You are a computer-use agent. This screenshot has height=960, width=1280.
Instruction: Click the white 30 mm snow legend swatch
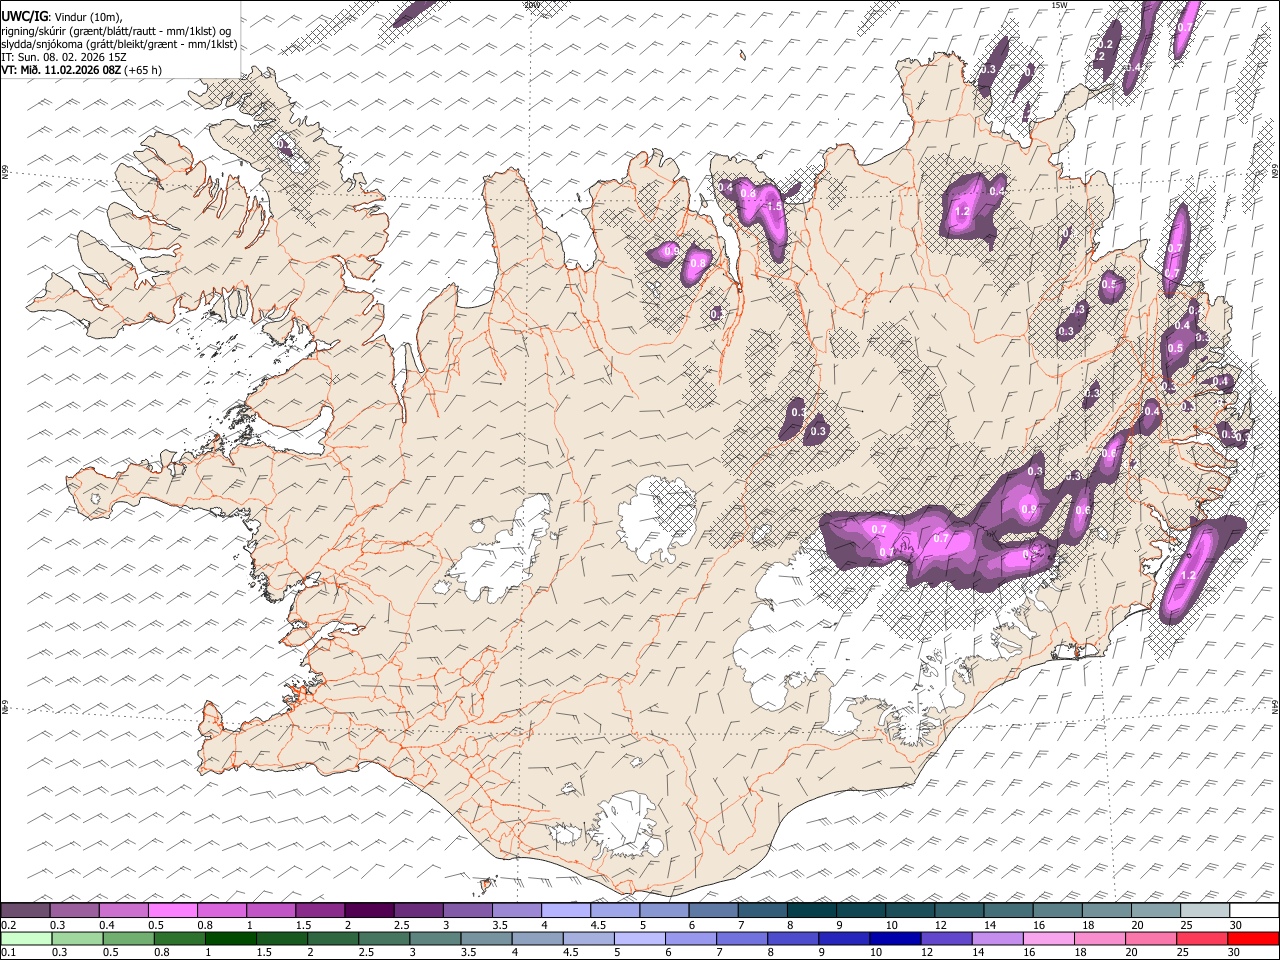pos(1253,910)
